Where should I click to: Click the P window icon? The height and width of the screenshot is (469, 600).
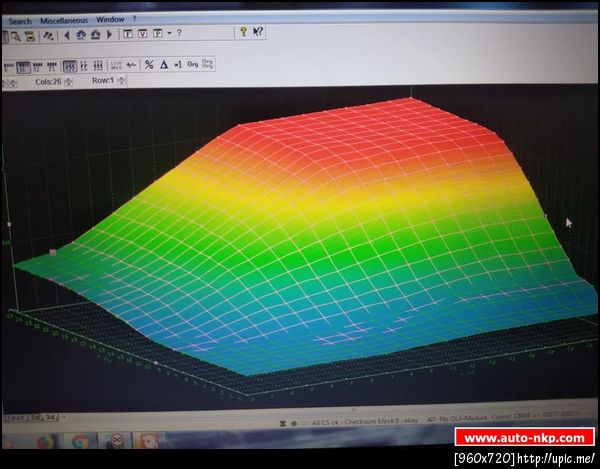(158, 33)
